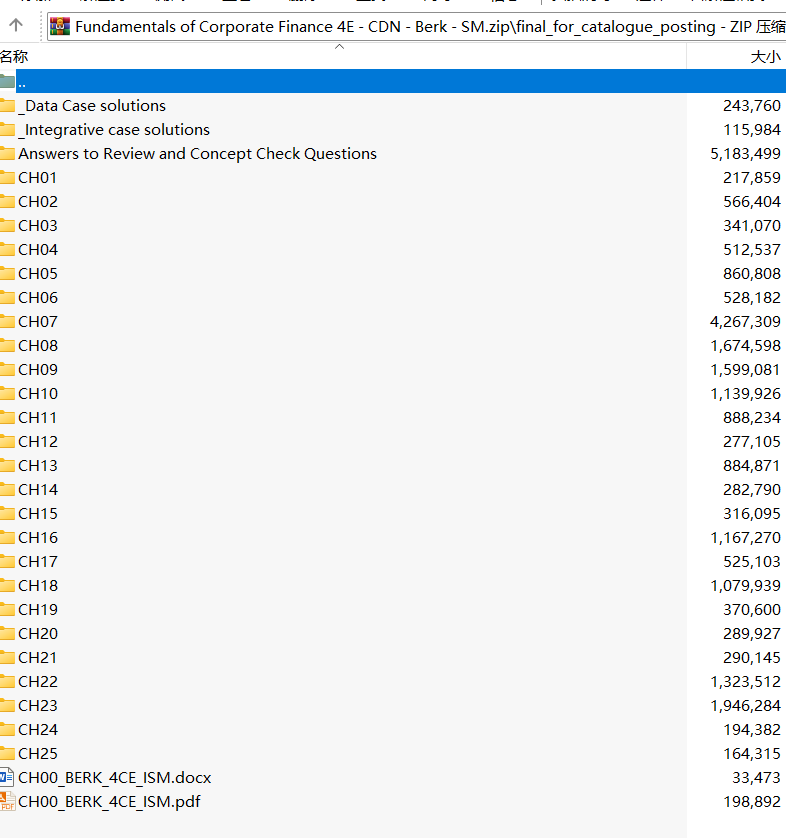The height and width of the screenshot is (838, 786).
Task: Select the CH00_BERK_4CE_ISM.pdf file name
Action: (x=110, y=802)
